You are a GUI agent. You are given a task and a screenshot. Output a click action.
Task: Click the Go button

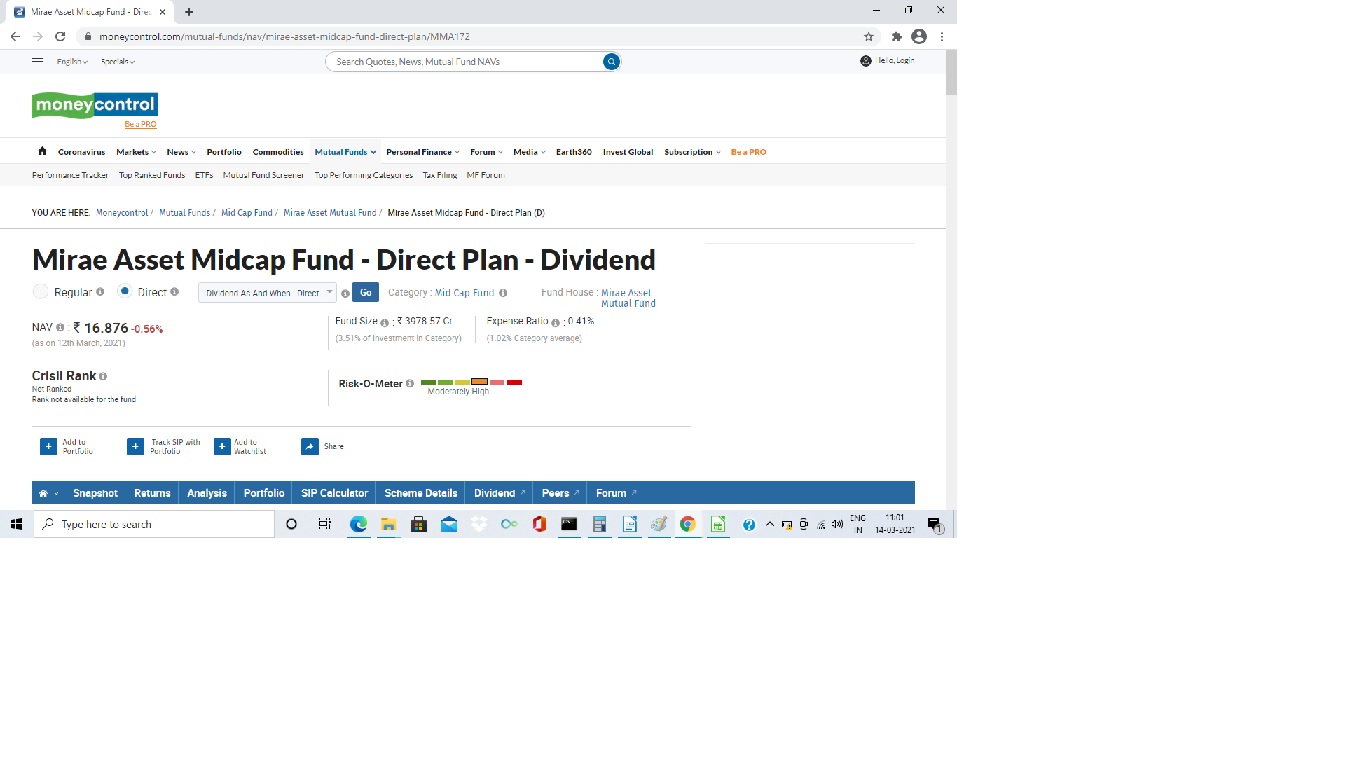[x=365, y=293]
